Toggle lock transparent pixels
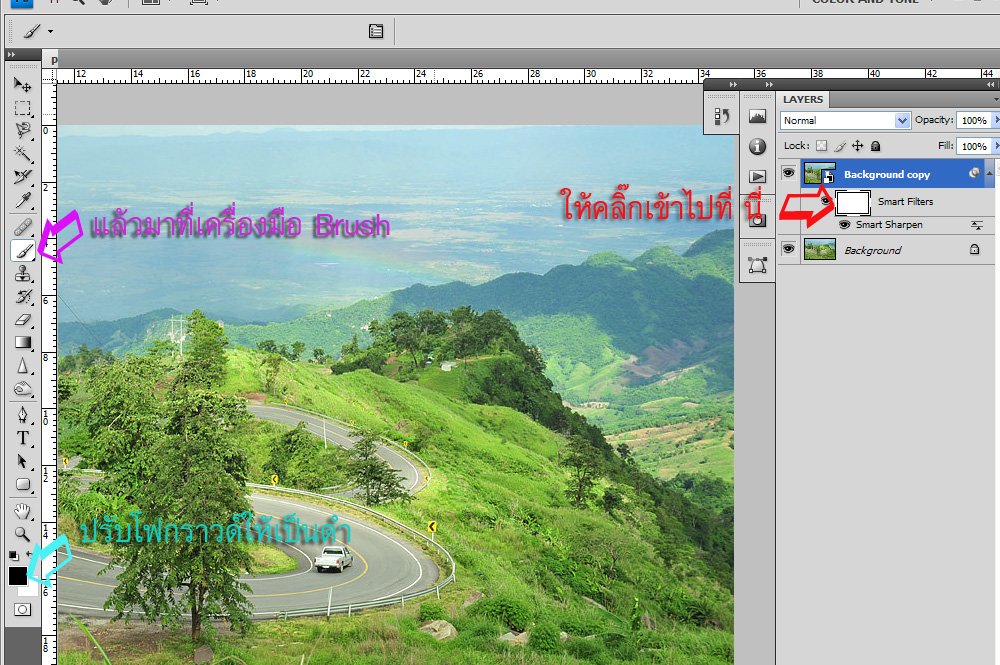Screen dimensions: 1000x665 822,146
